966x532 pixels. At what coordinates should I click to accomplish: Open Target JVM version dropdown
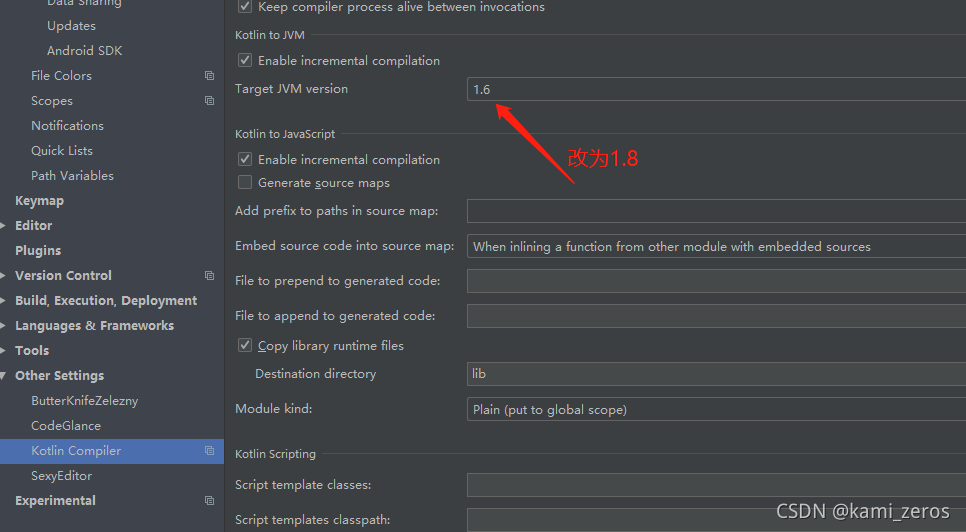716,89
